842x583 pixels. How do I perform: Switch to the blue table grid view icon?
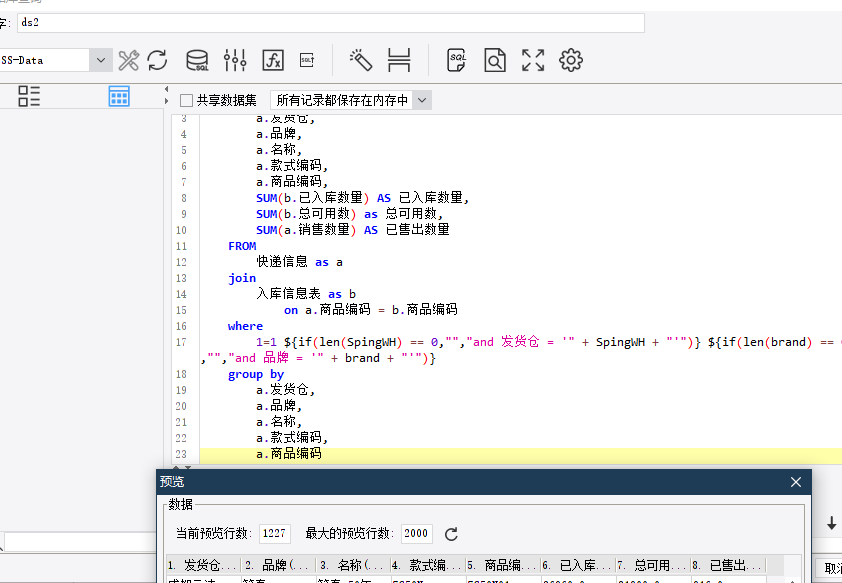119,96
